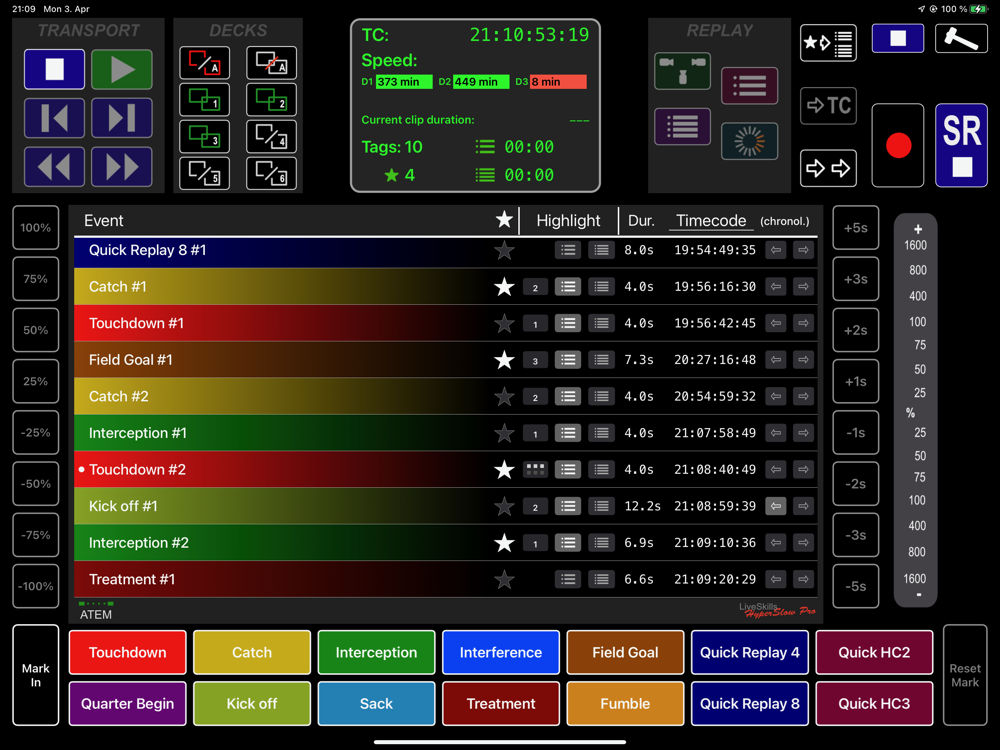Image resolution: width=1000 pixels, height=750 pixels.
Task: Open camera grid selector on Touchdown #2
Action: coord(535,469)
